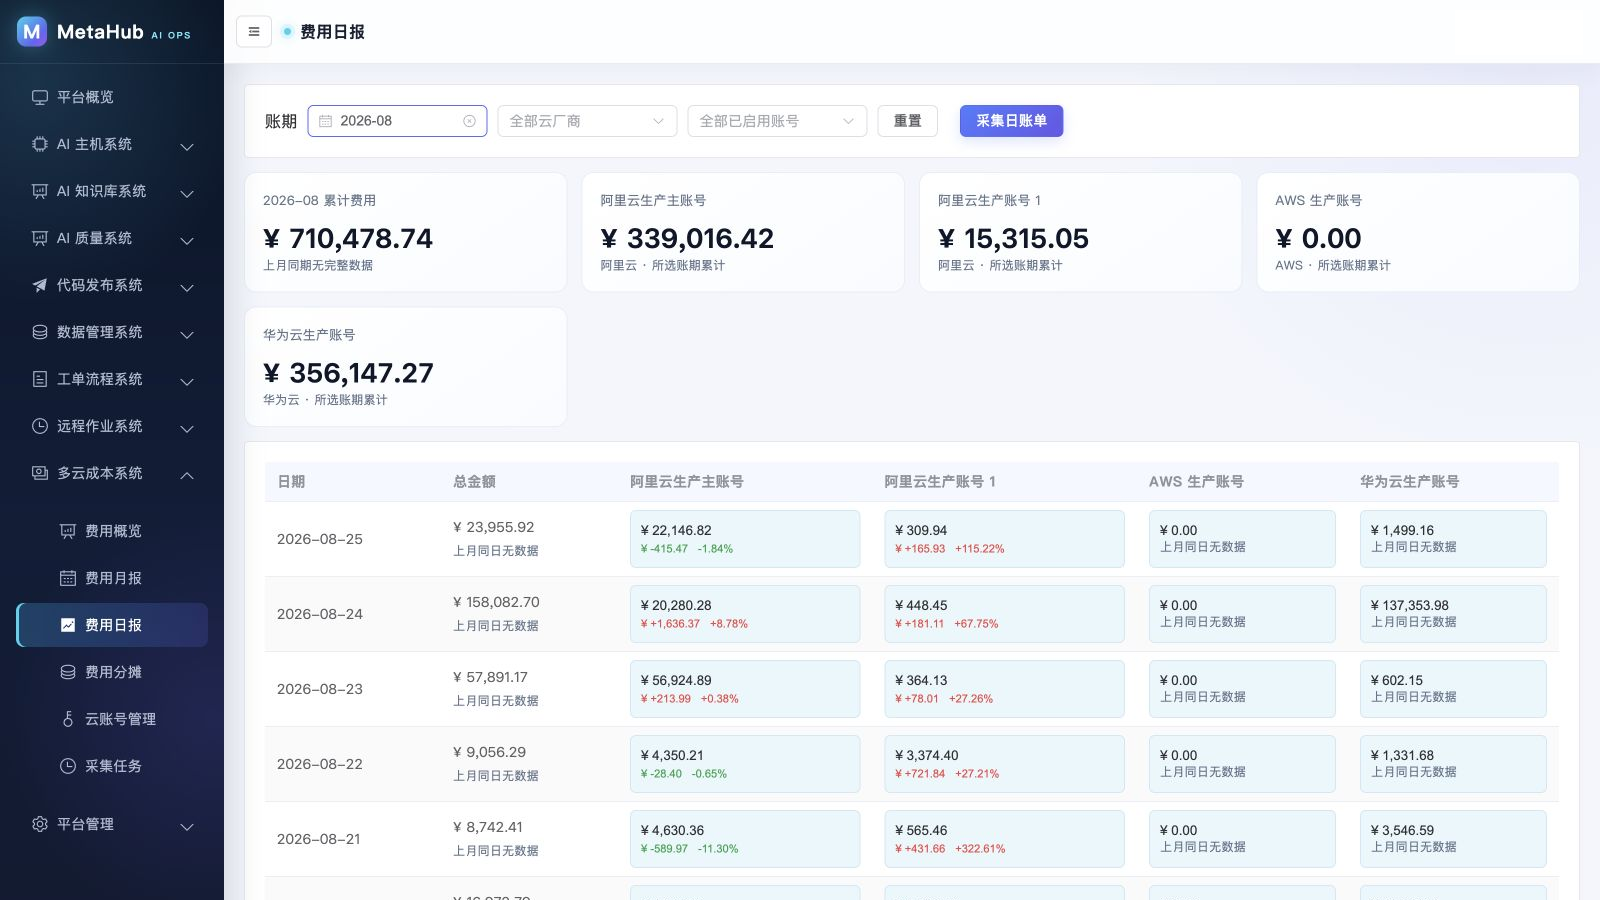Click the 费用日报 chart icon
The image size is (1600, 900).
(68, 625)
